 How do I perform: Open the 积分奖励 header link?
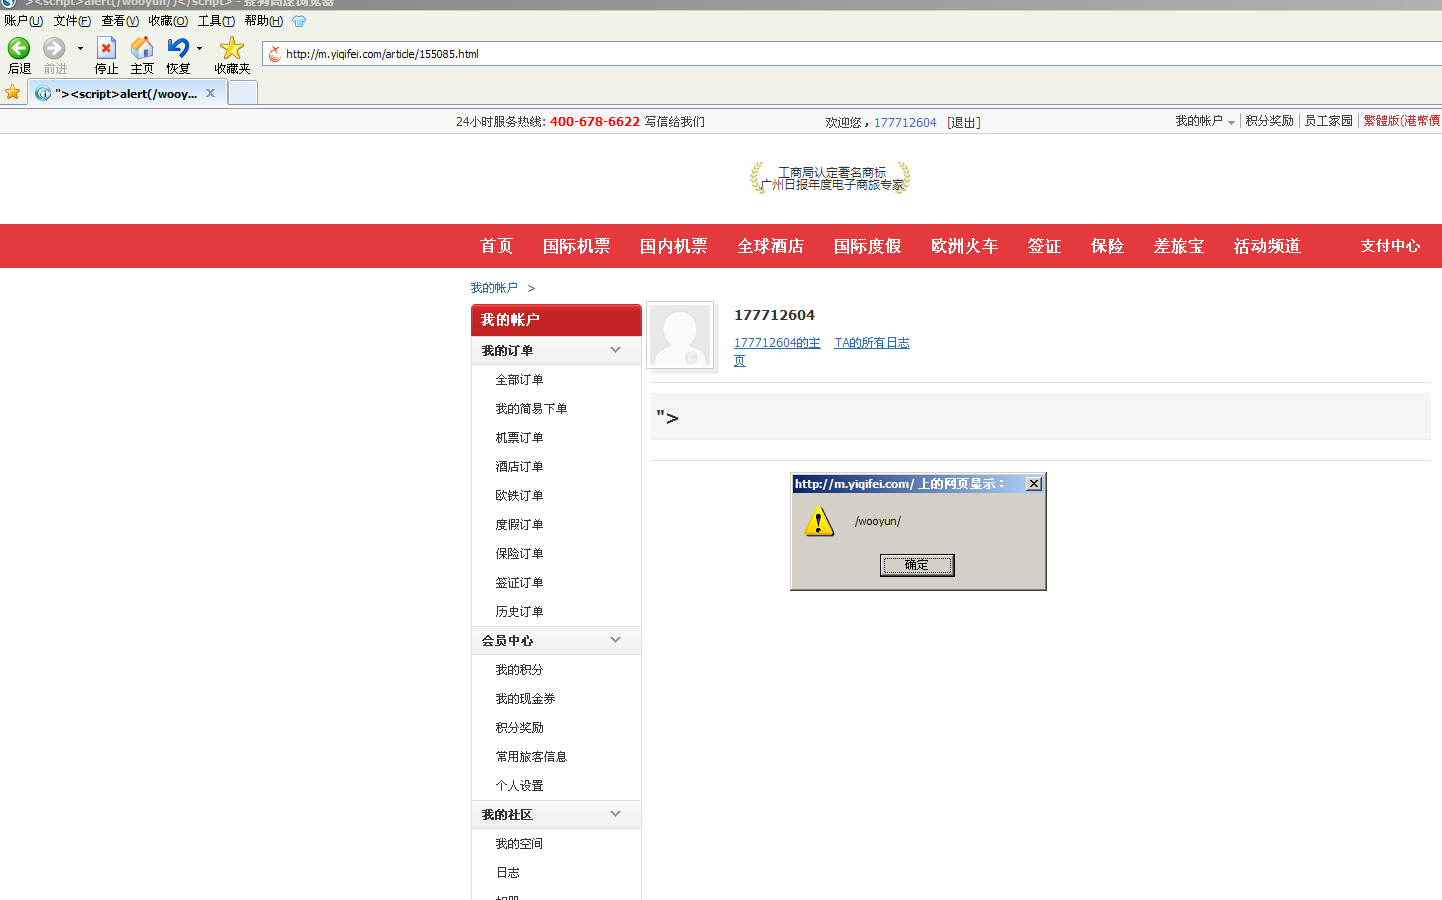1269,121
